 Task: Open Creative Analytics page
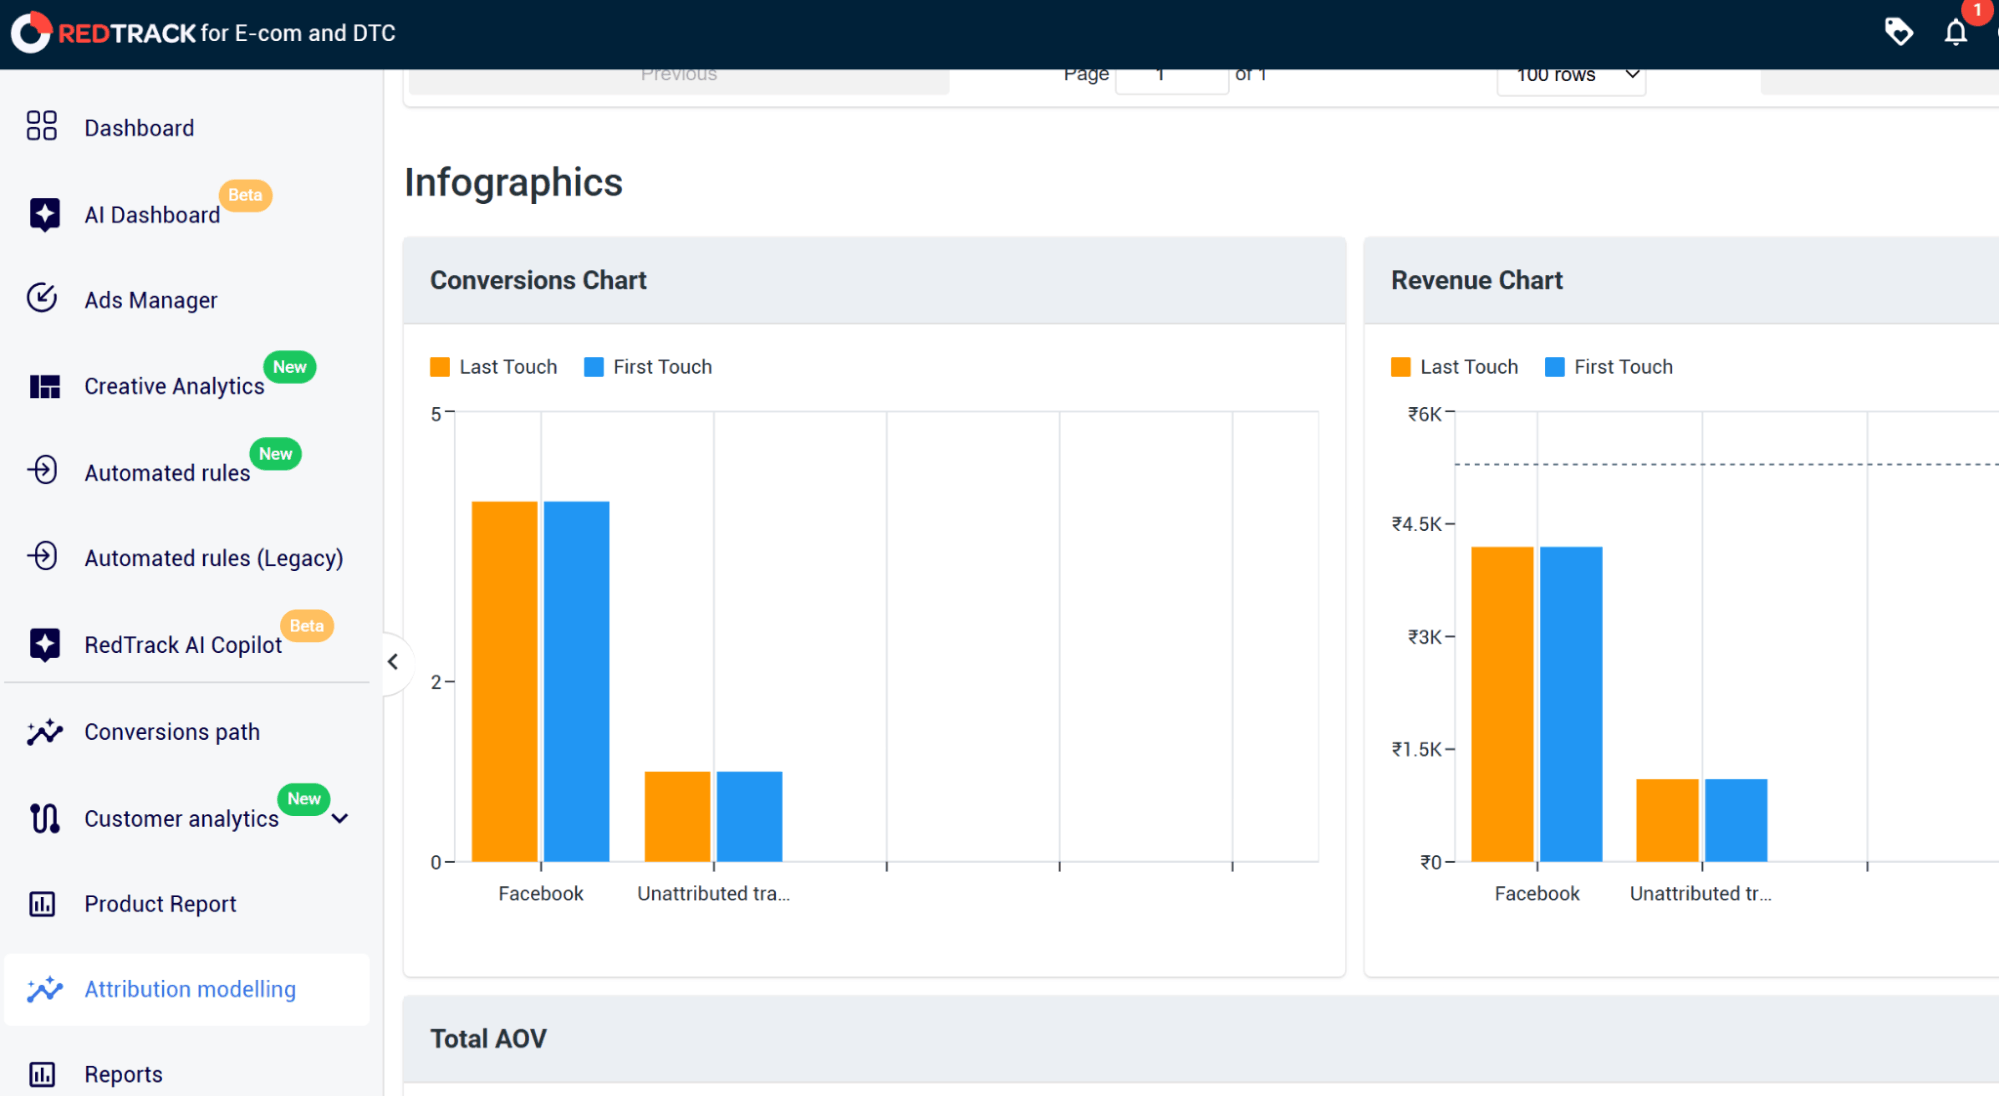174,386
